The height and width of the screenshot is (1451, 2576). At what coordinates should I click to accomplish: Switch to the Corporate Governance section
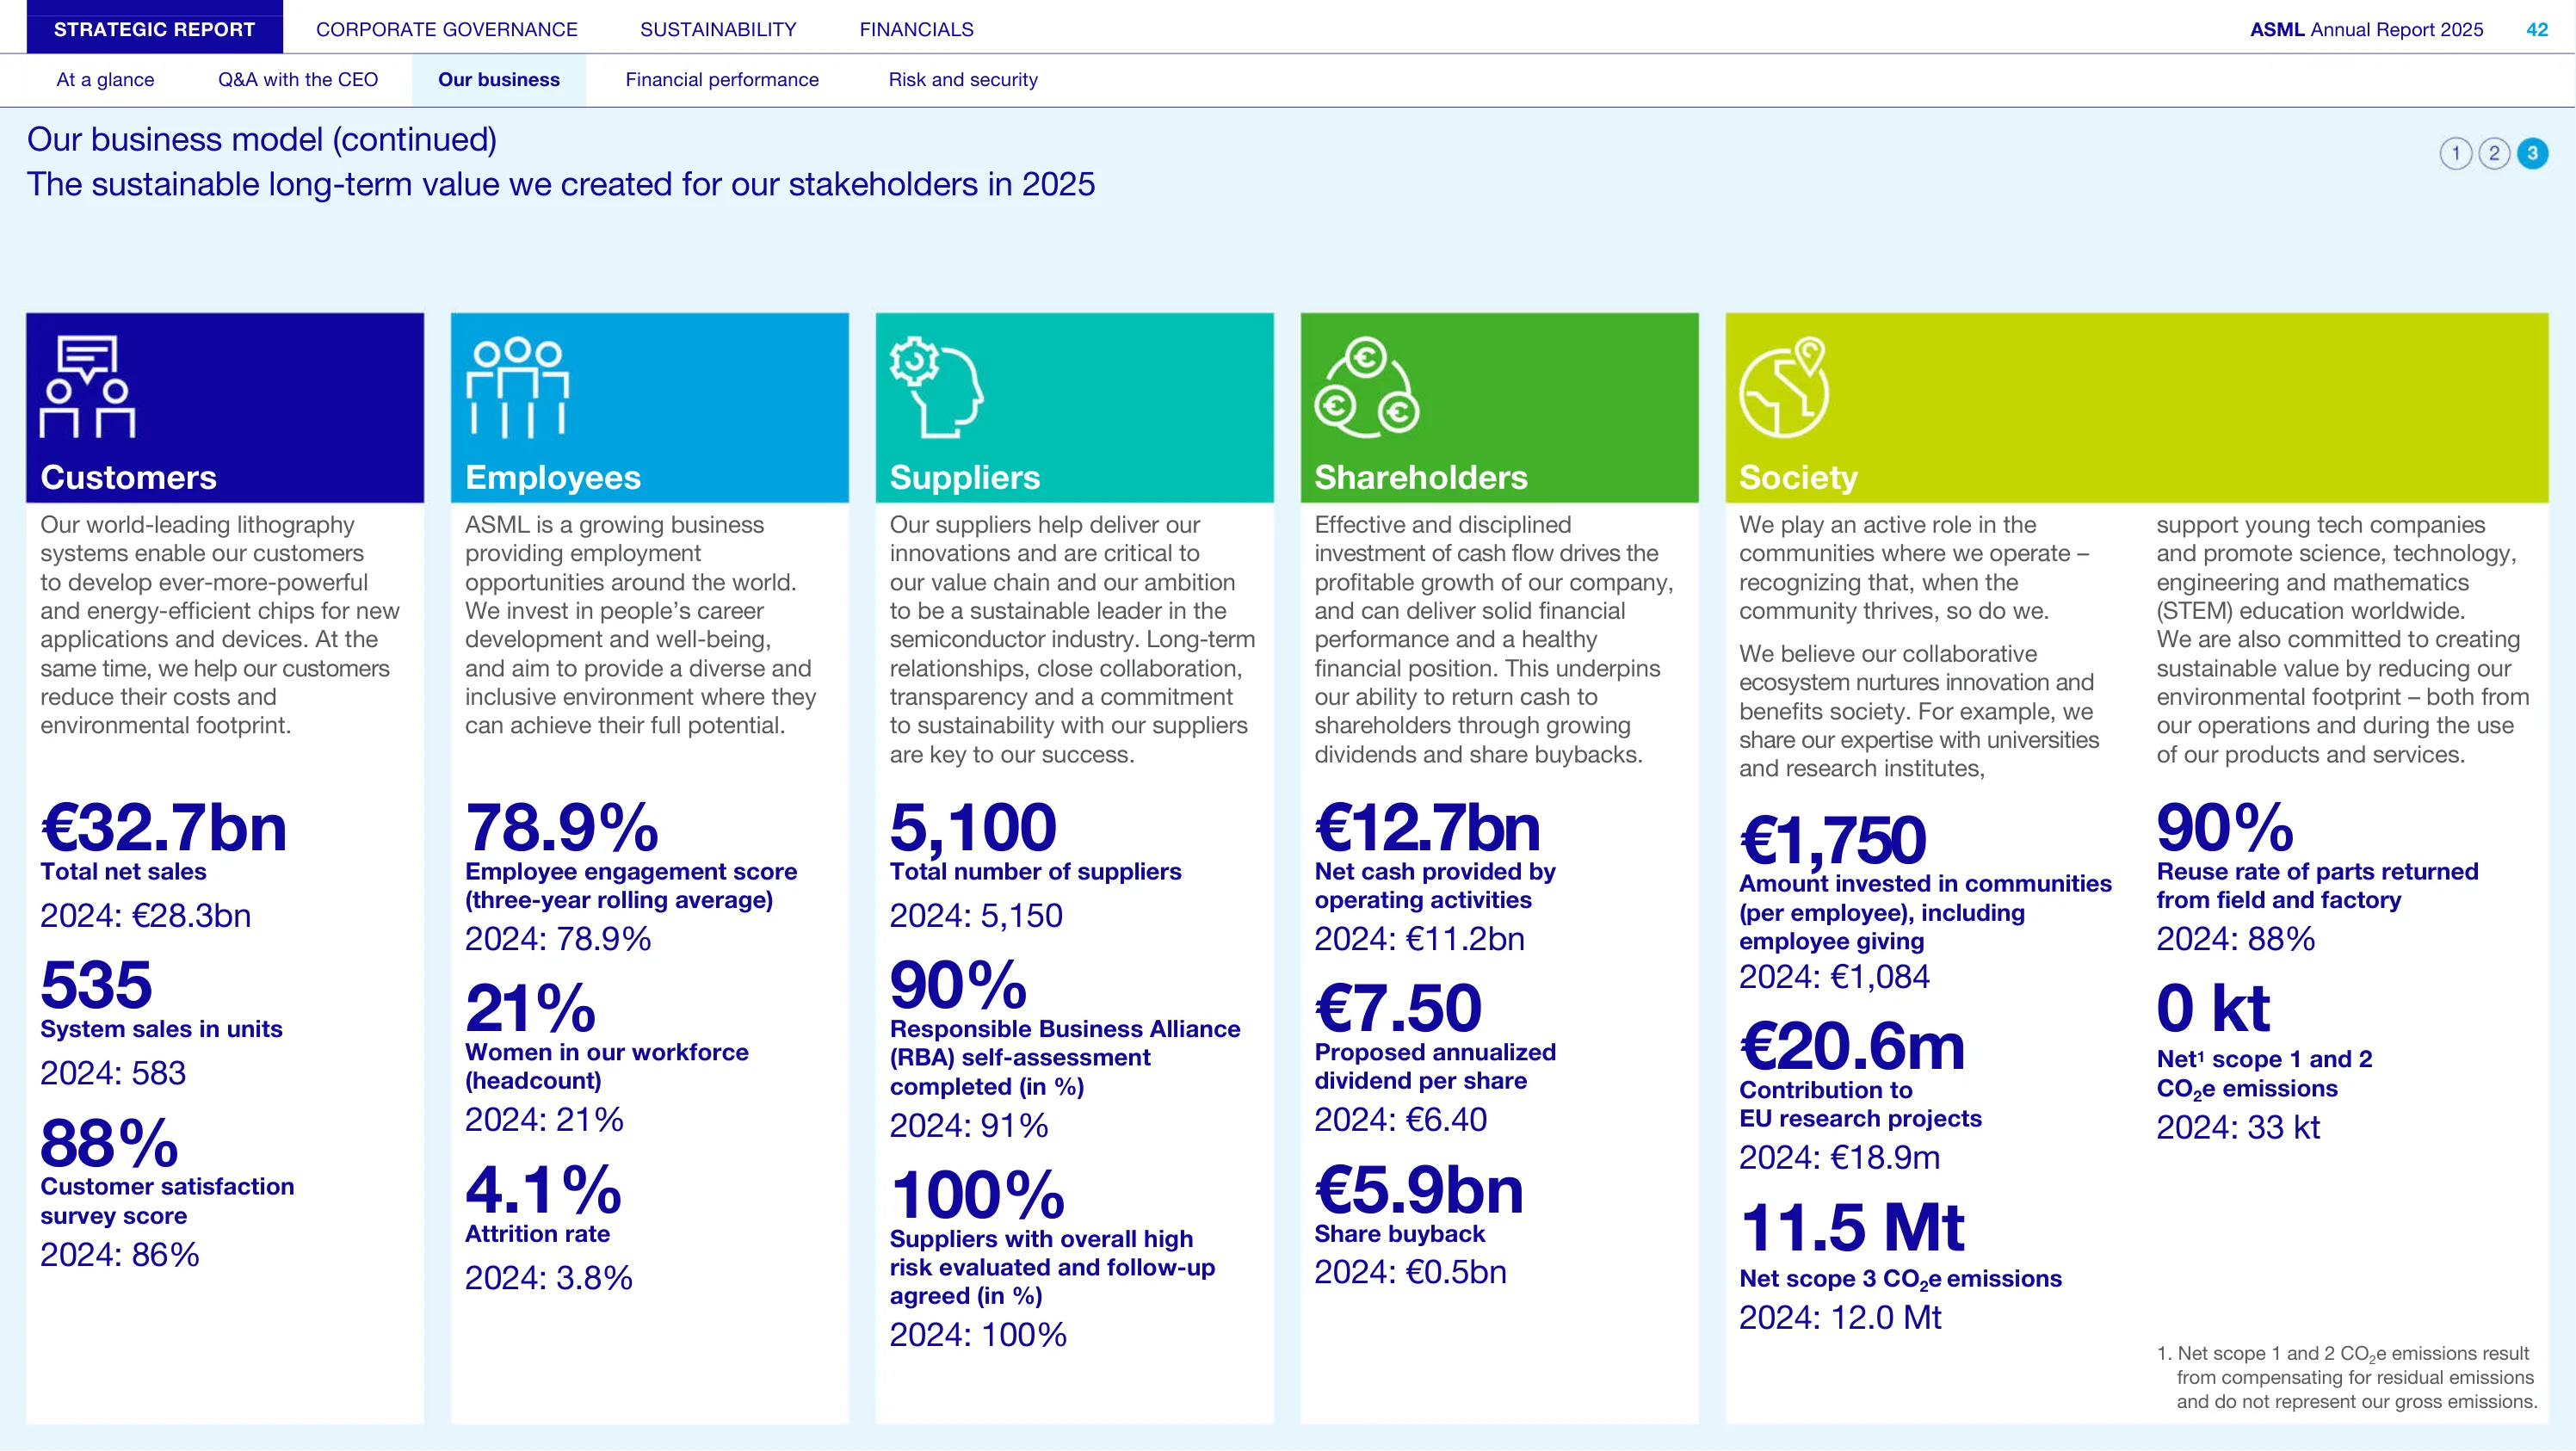point(447,29)
